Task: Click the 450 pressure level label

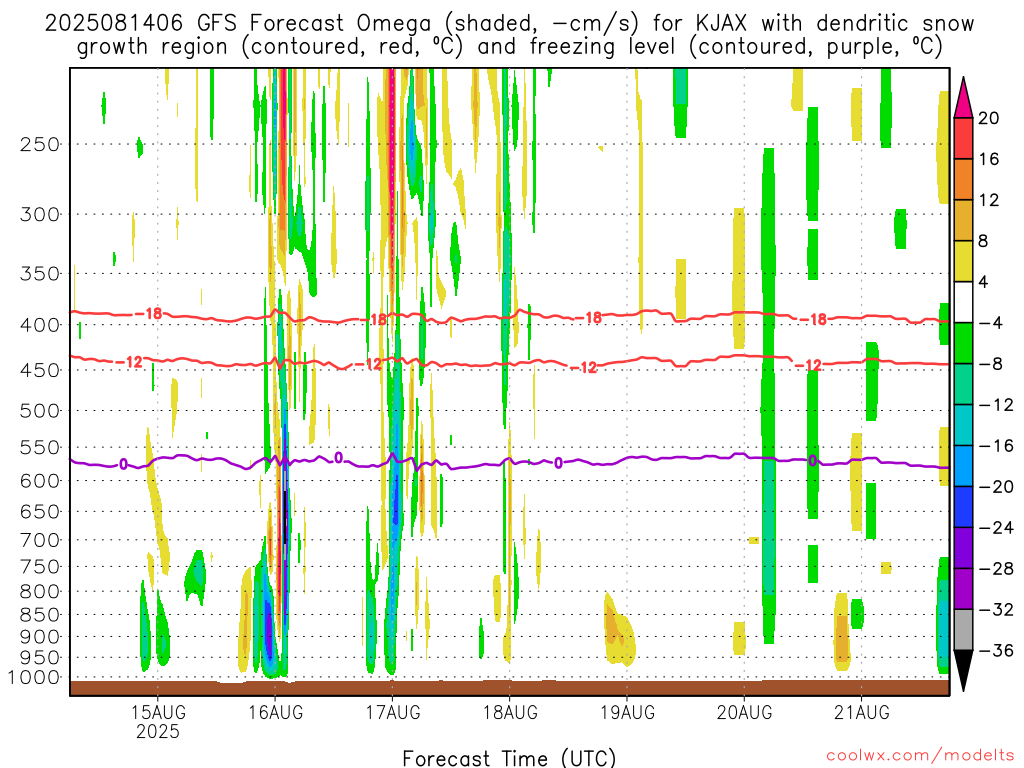Action: point(40,370)
